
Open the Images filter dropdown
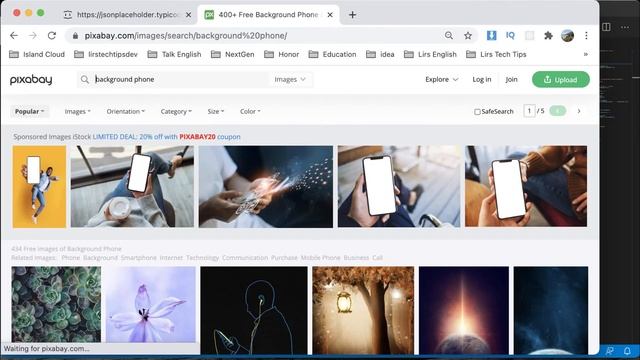[78, 111]
